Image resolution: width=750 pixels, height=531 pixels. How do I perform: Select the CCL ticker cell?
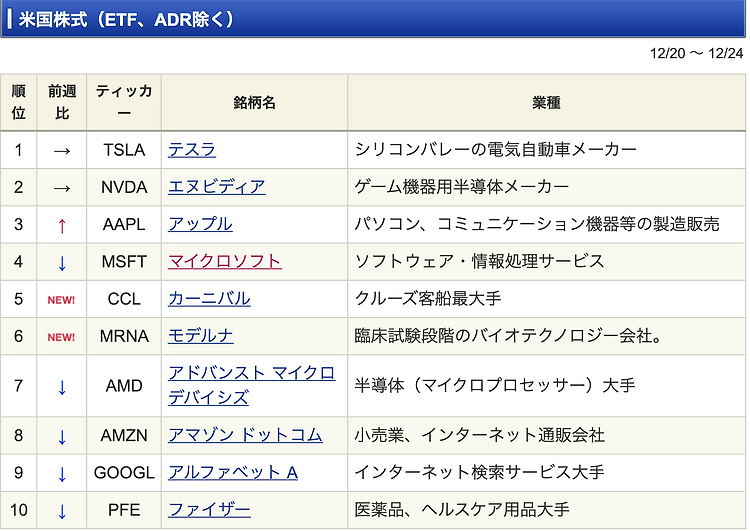[124, 299]
